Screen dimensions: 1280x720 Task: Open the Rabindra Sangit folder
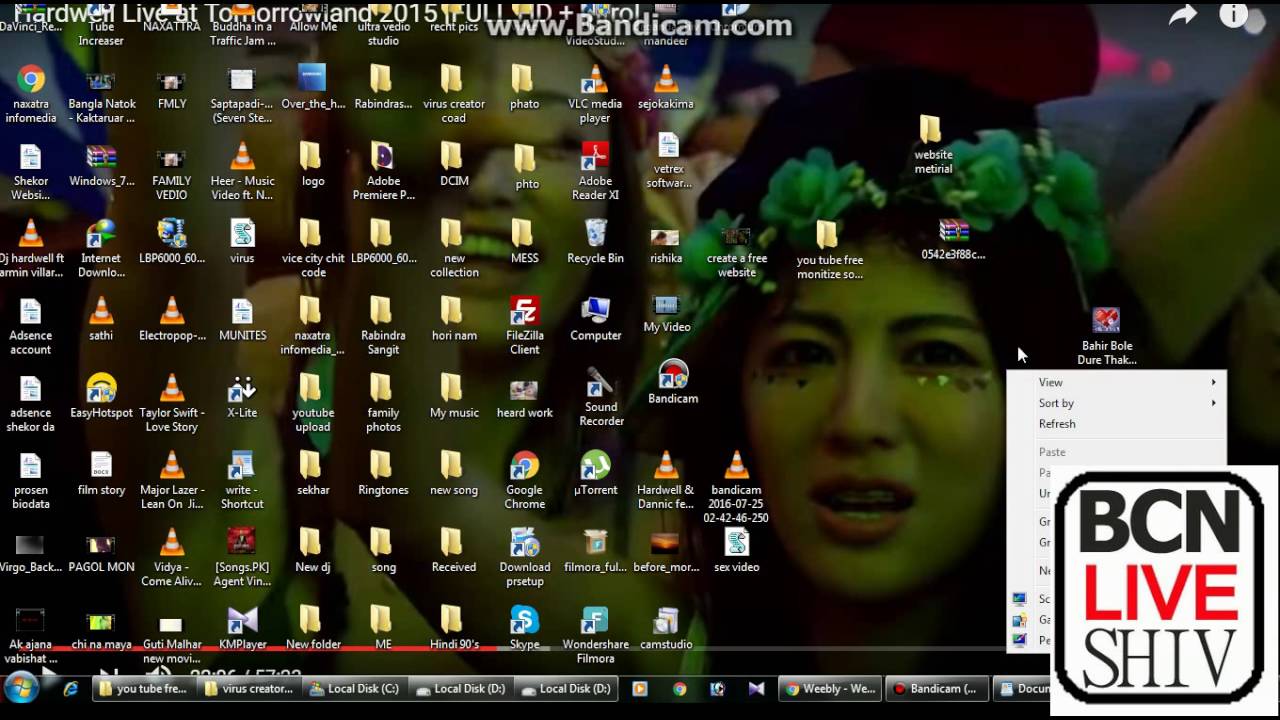383,325
